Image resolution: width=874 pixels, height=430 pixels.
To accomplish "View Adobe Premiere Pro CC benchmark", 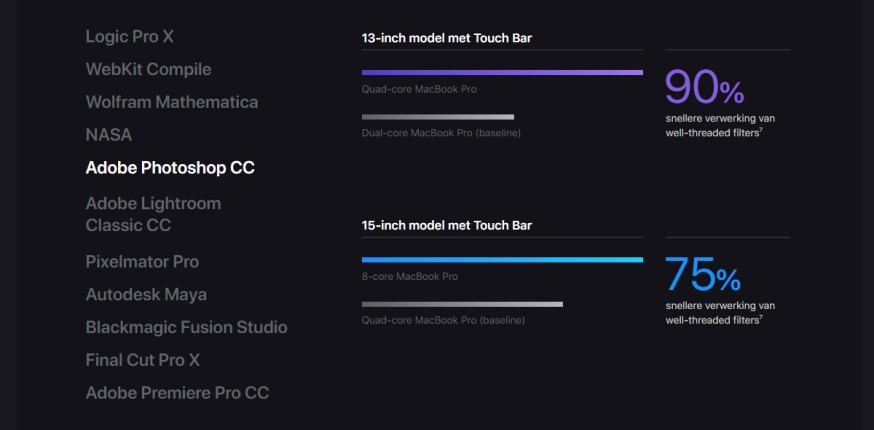I will (x=177, y=393).
